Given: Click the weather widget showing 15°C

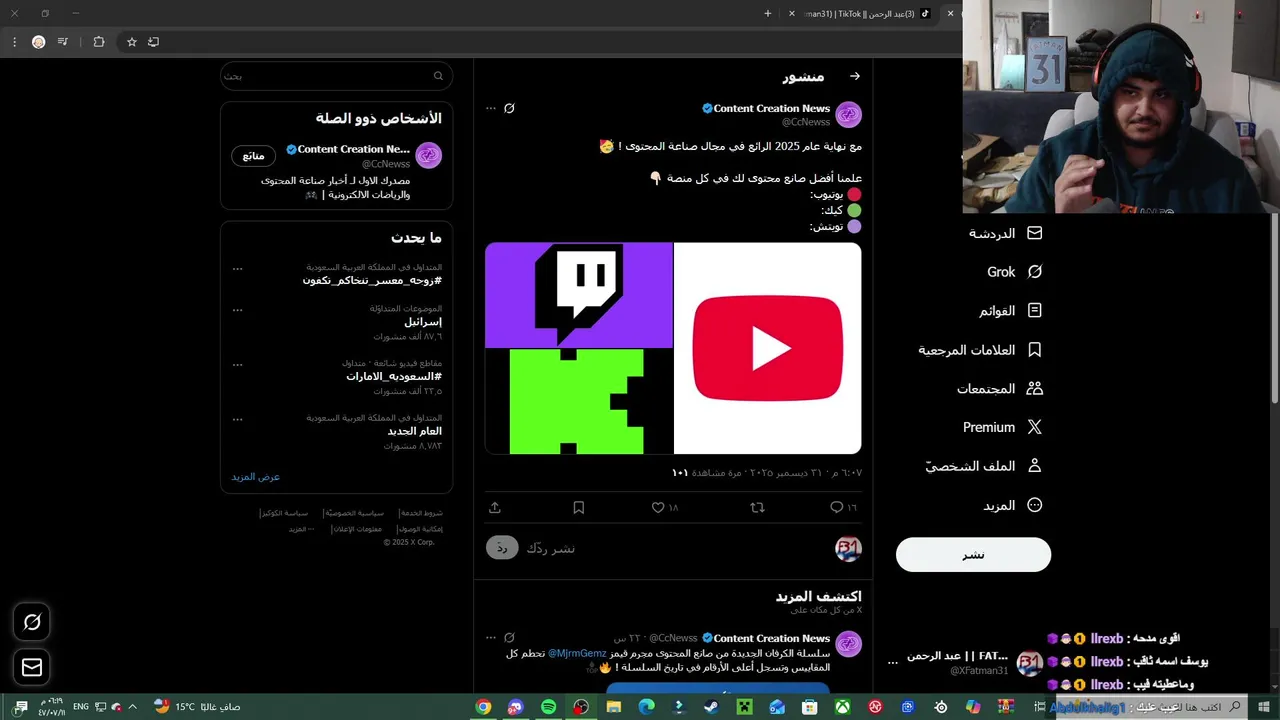Looking at the screenshot, I should 197,707.
